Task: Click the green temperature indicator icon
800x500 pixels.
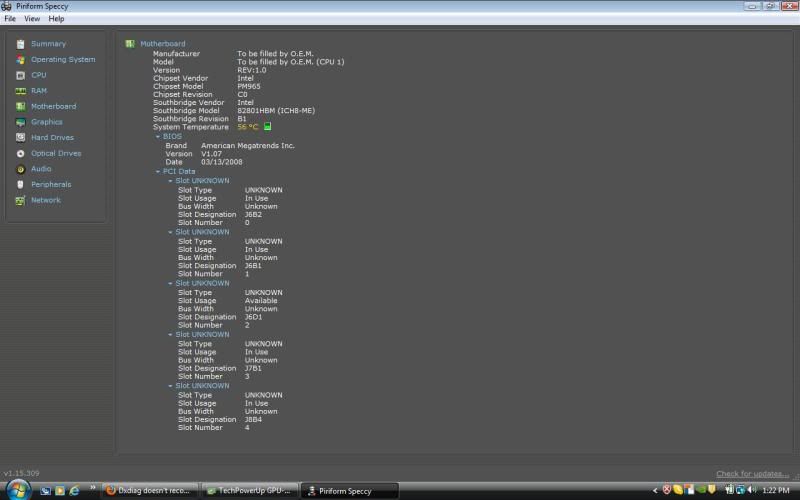Action: (x=267, y=127)
